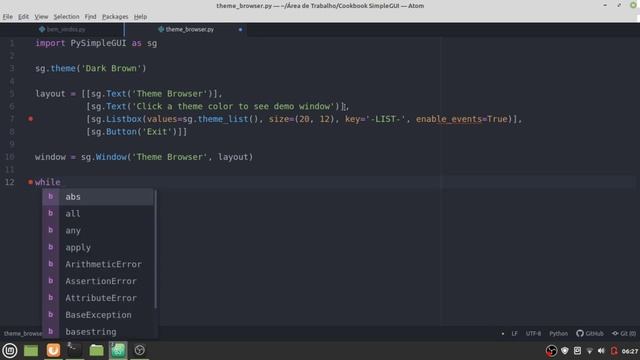Change the UTF-8 encoding in status bar

tap(533, 333)
